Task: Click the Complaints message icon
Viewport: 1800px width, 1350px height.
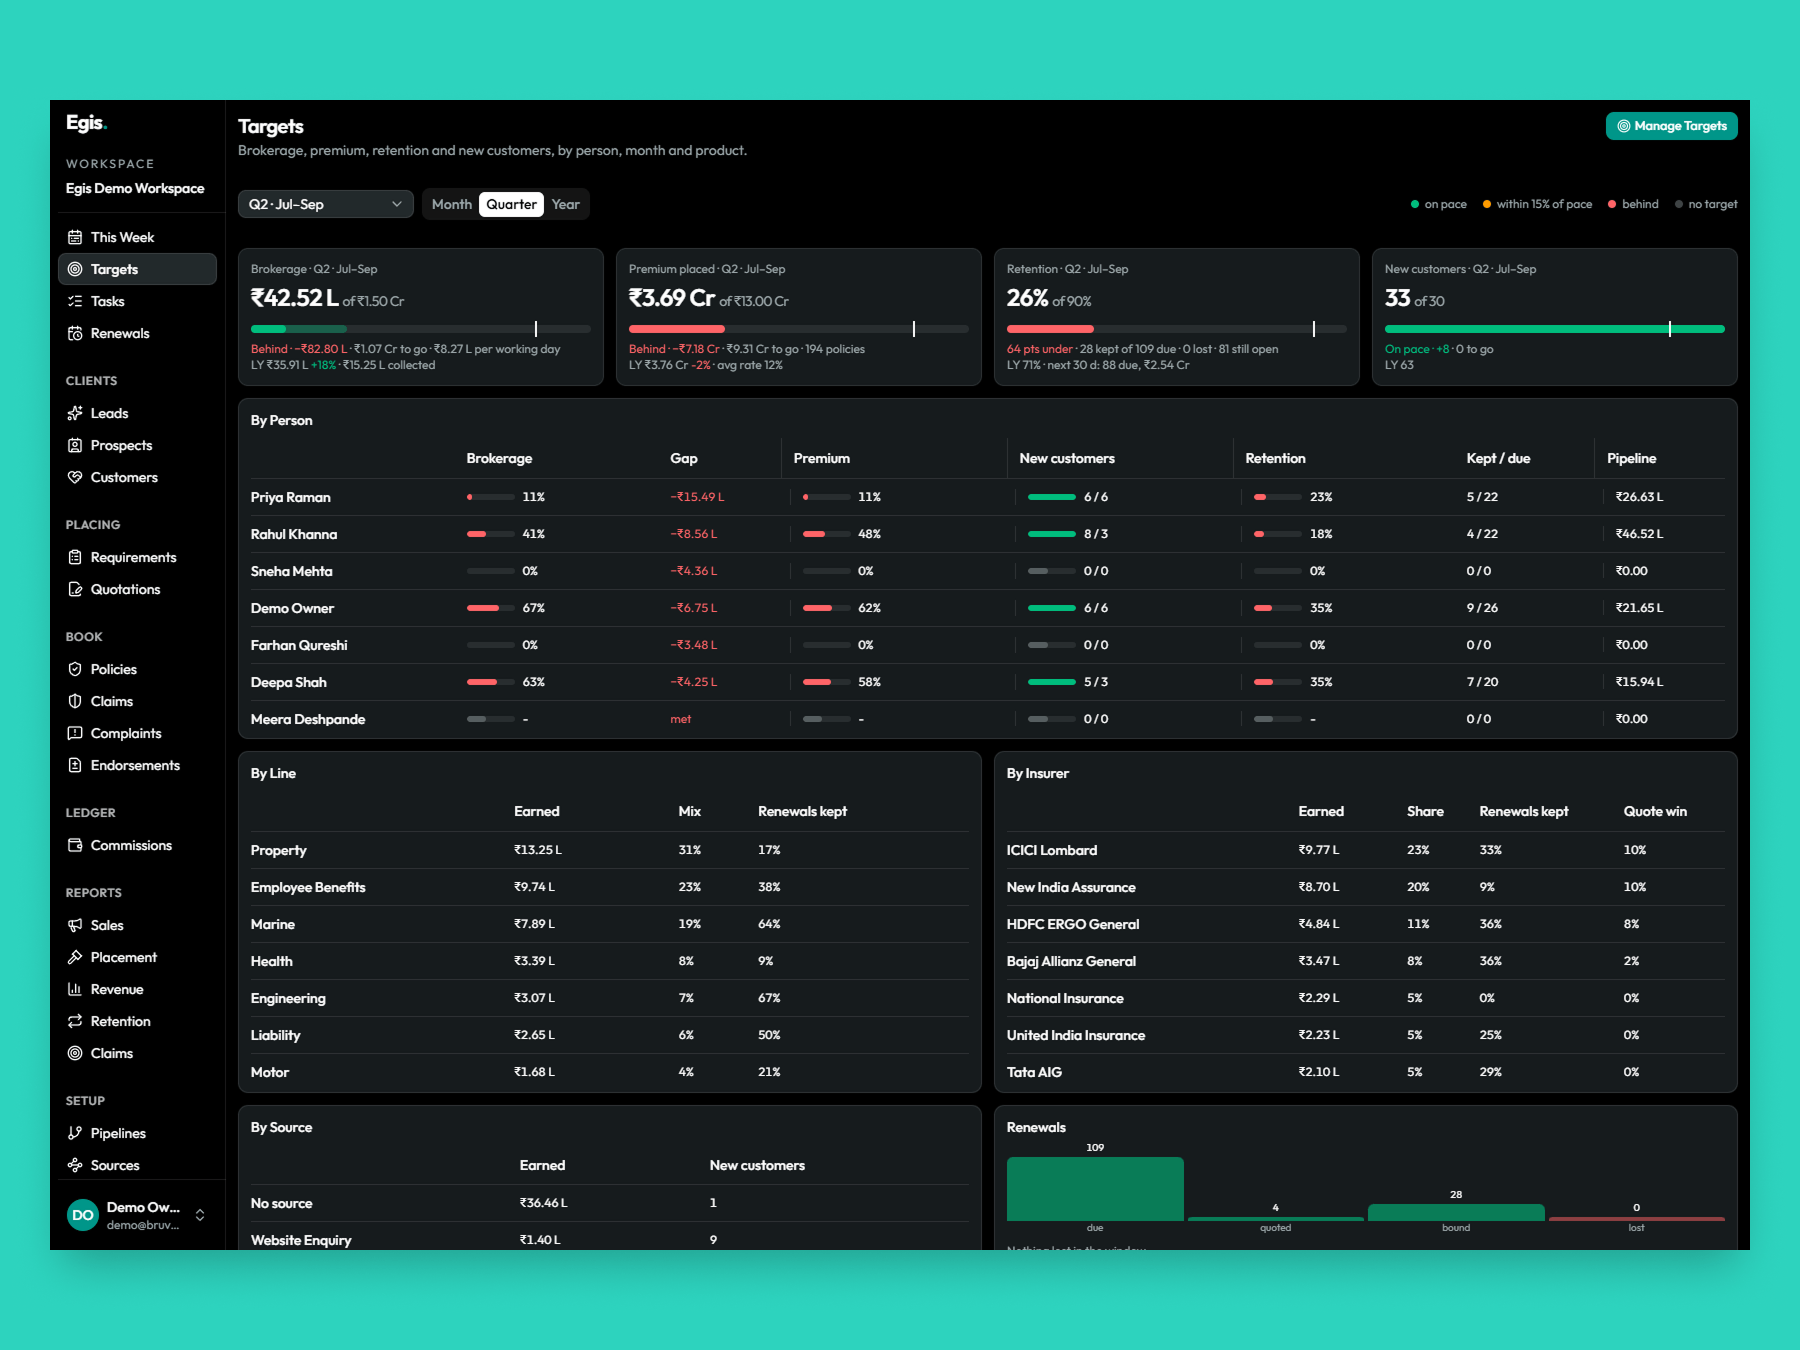Action: [x=75, y=733]
